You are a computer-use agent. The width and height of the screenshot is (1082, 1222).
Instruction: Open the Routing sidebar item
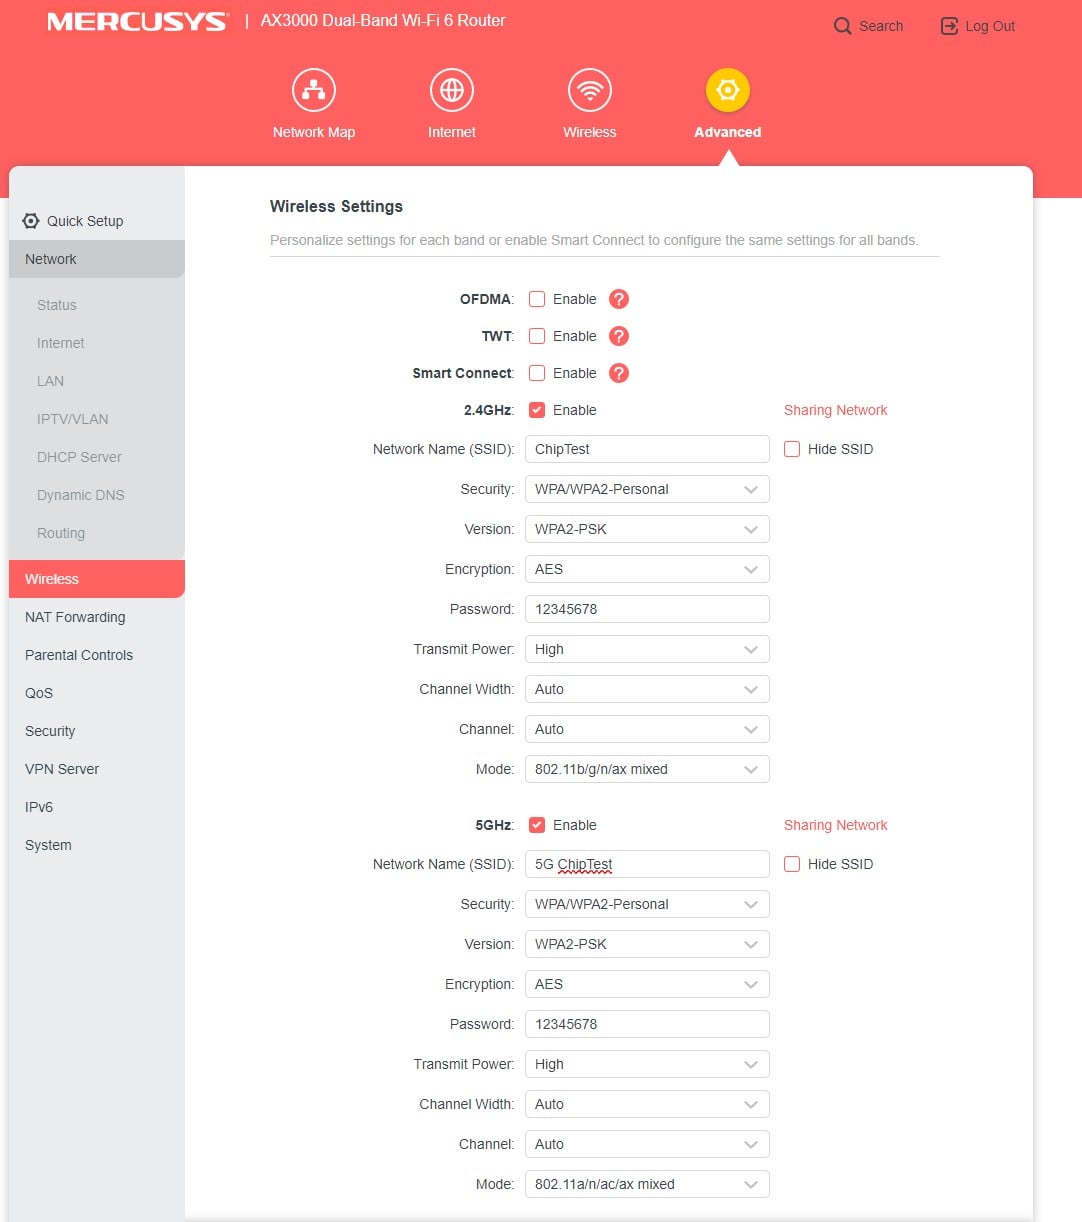(61, 533)
